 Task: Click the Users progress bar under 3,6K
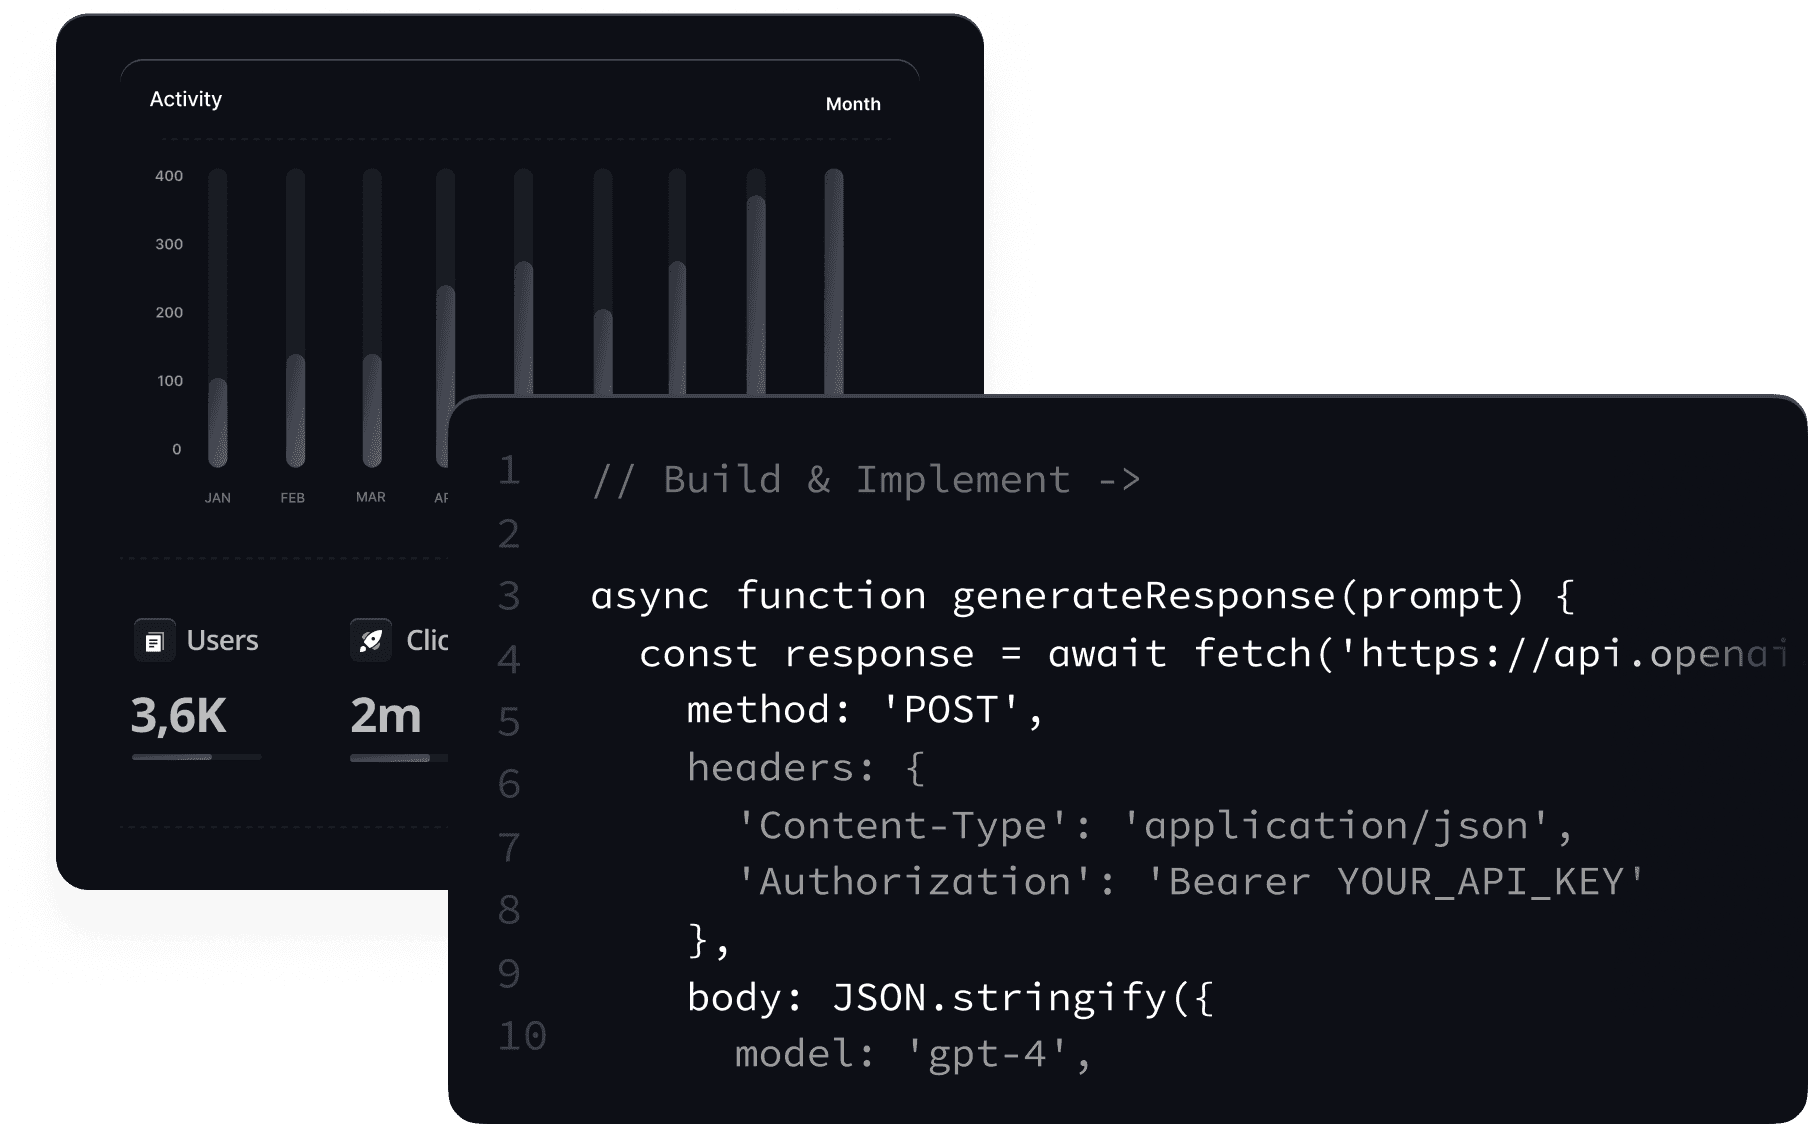(x=196, y=757)
